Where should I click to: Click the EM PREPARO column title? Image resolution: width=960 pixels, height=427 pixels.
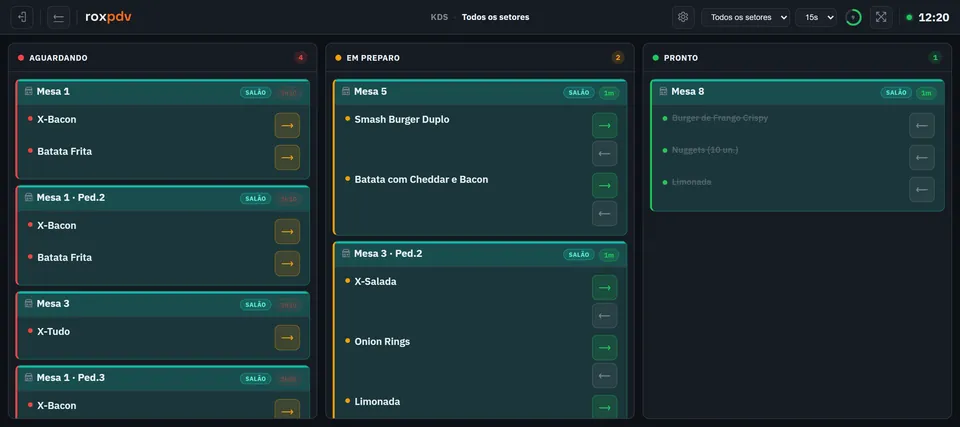373,58
